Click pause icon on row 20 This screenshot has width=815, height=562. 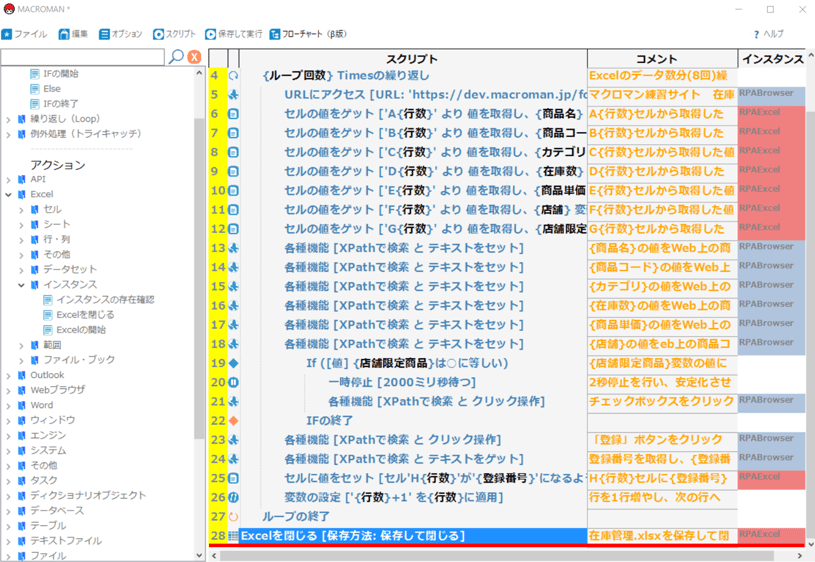pos(233,383)
